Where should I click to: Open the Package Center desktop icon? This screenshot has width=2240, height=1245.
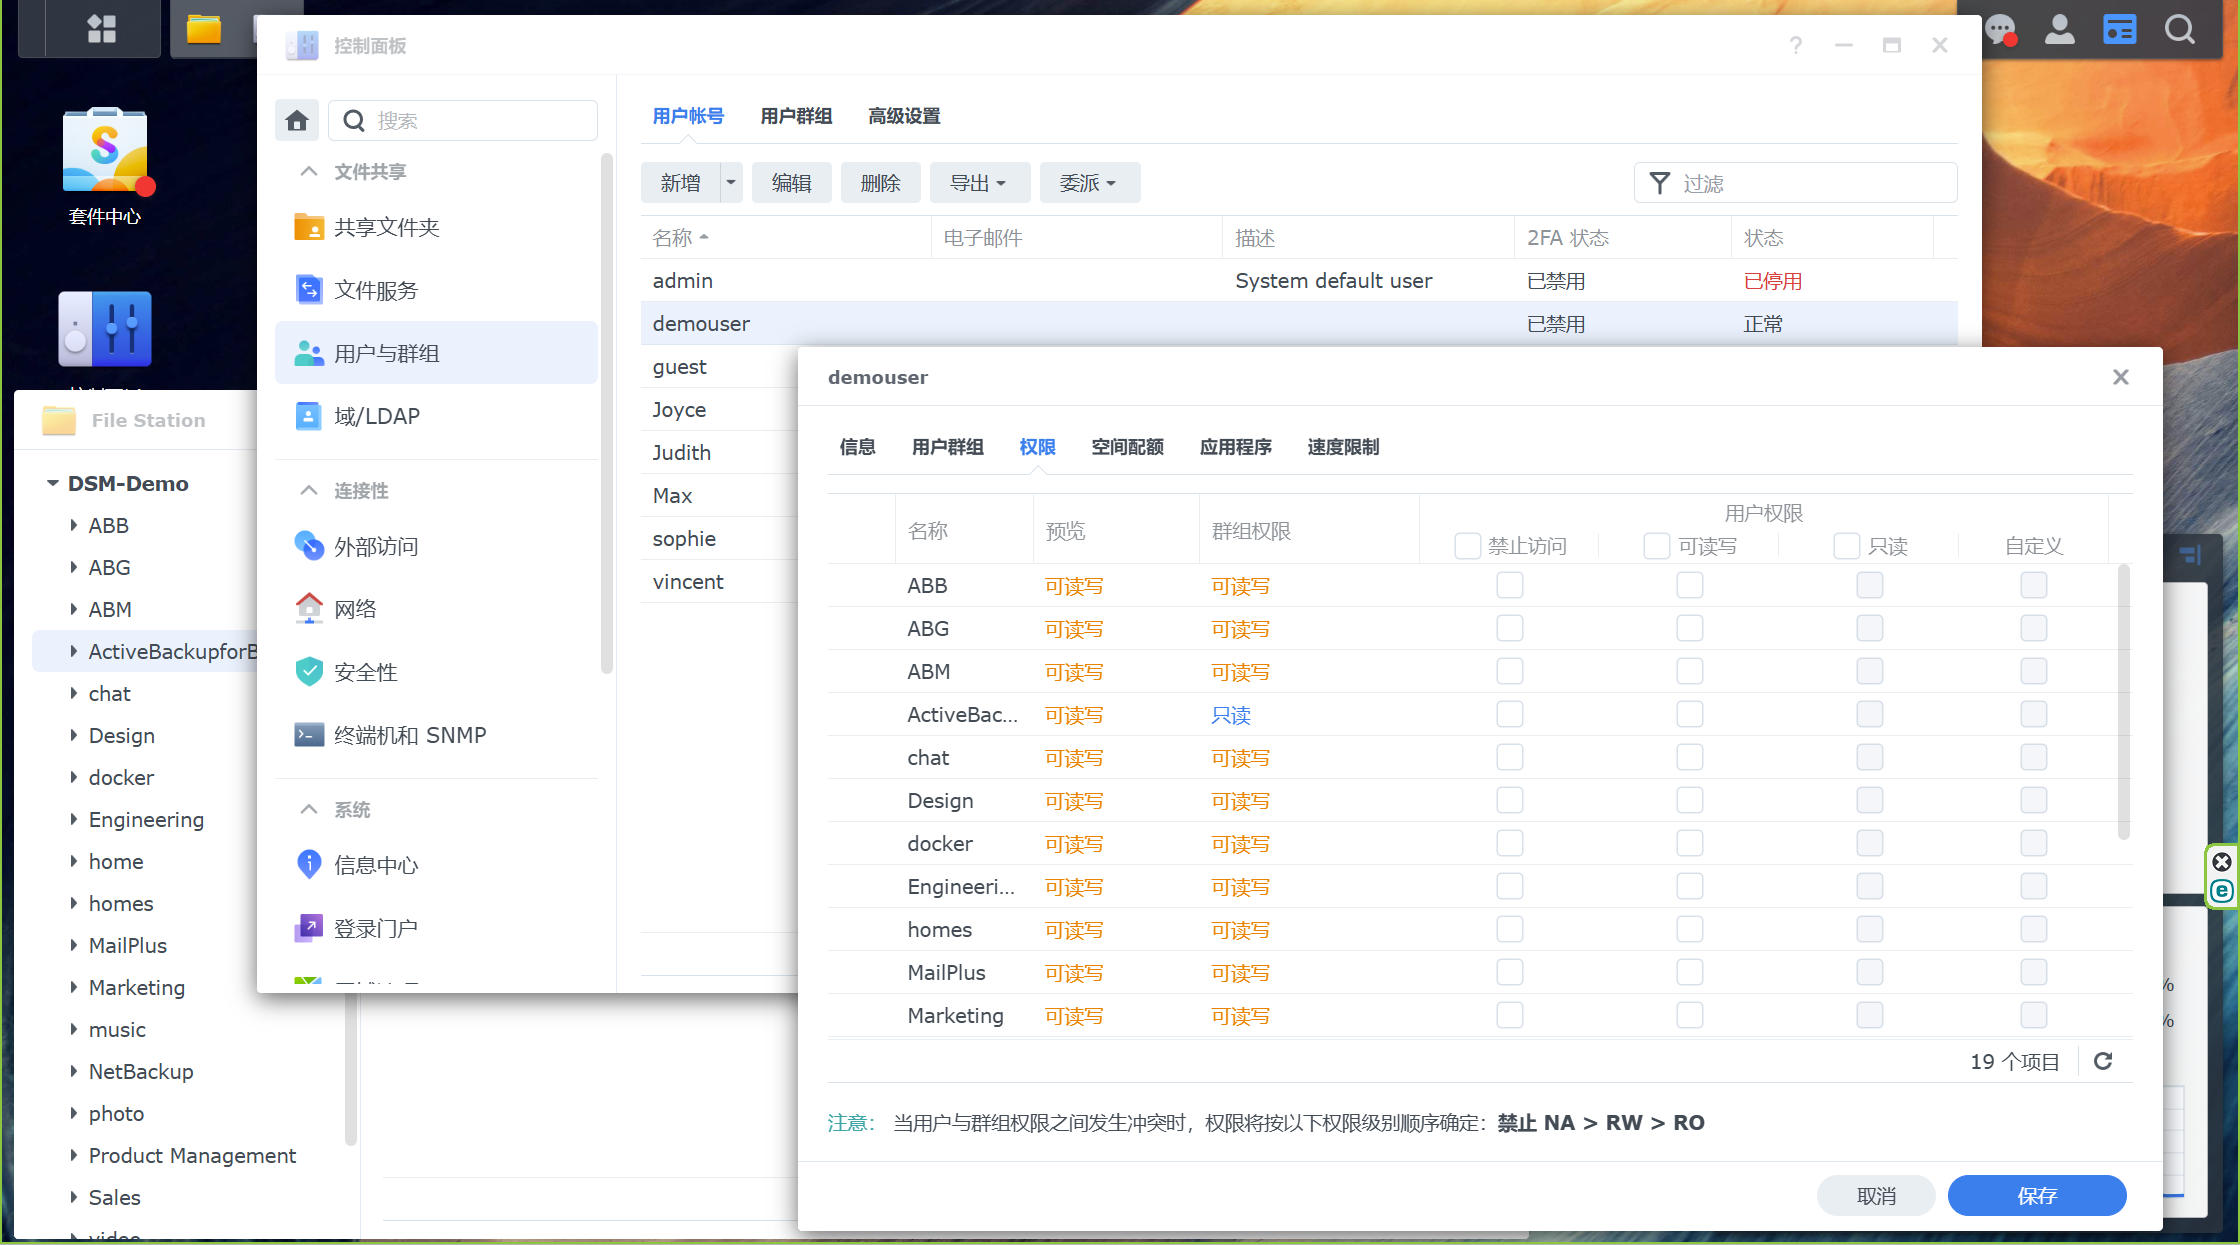[105, 151]
